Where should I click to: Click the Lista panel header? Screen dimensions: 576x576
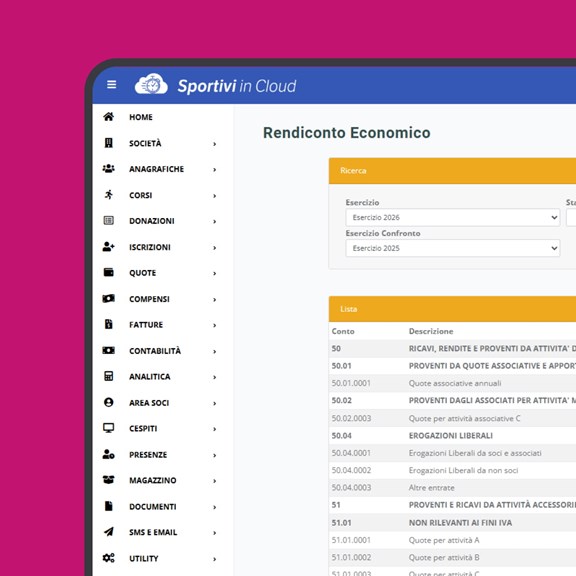tap(452, 309)
